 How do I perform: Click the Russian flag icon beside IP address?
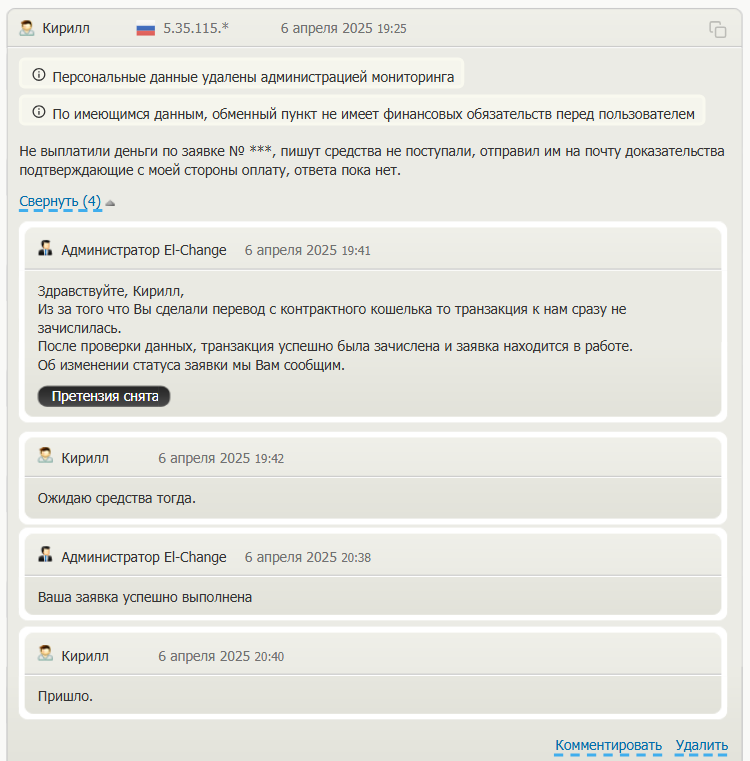coord(146,29)
